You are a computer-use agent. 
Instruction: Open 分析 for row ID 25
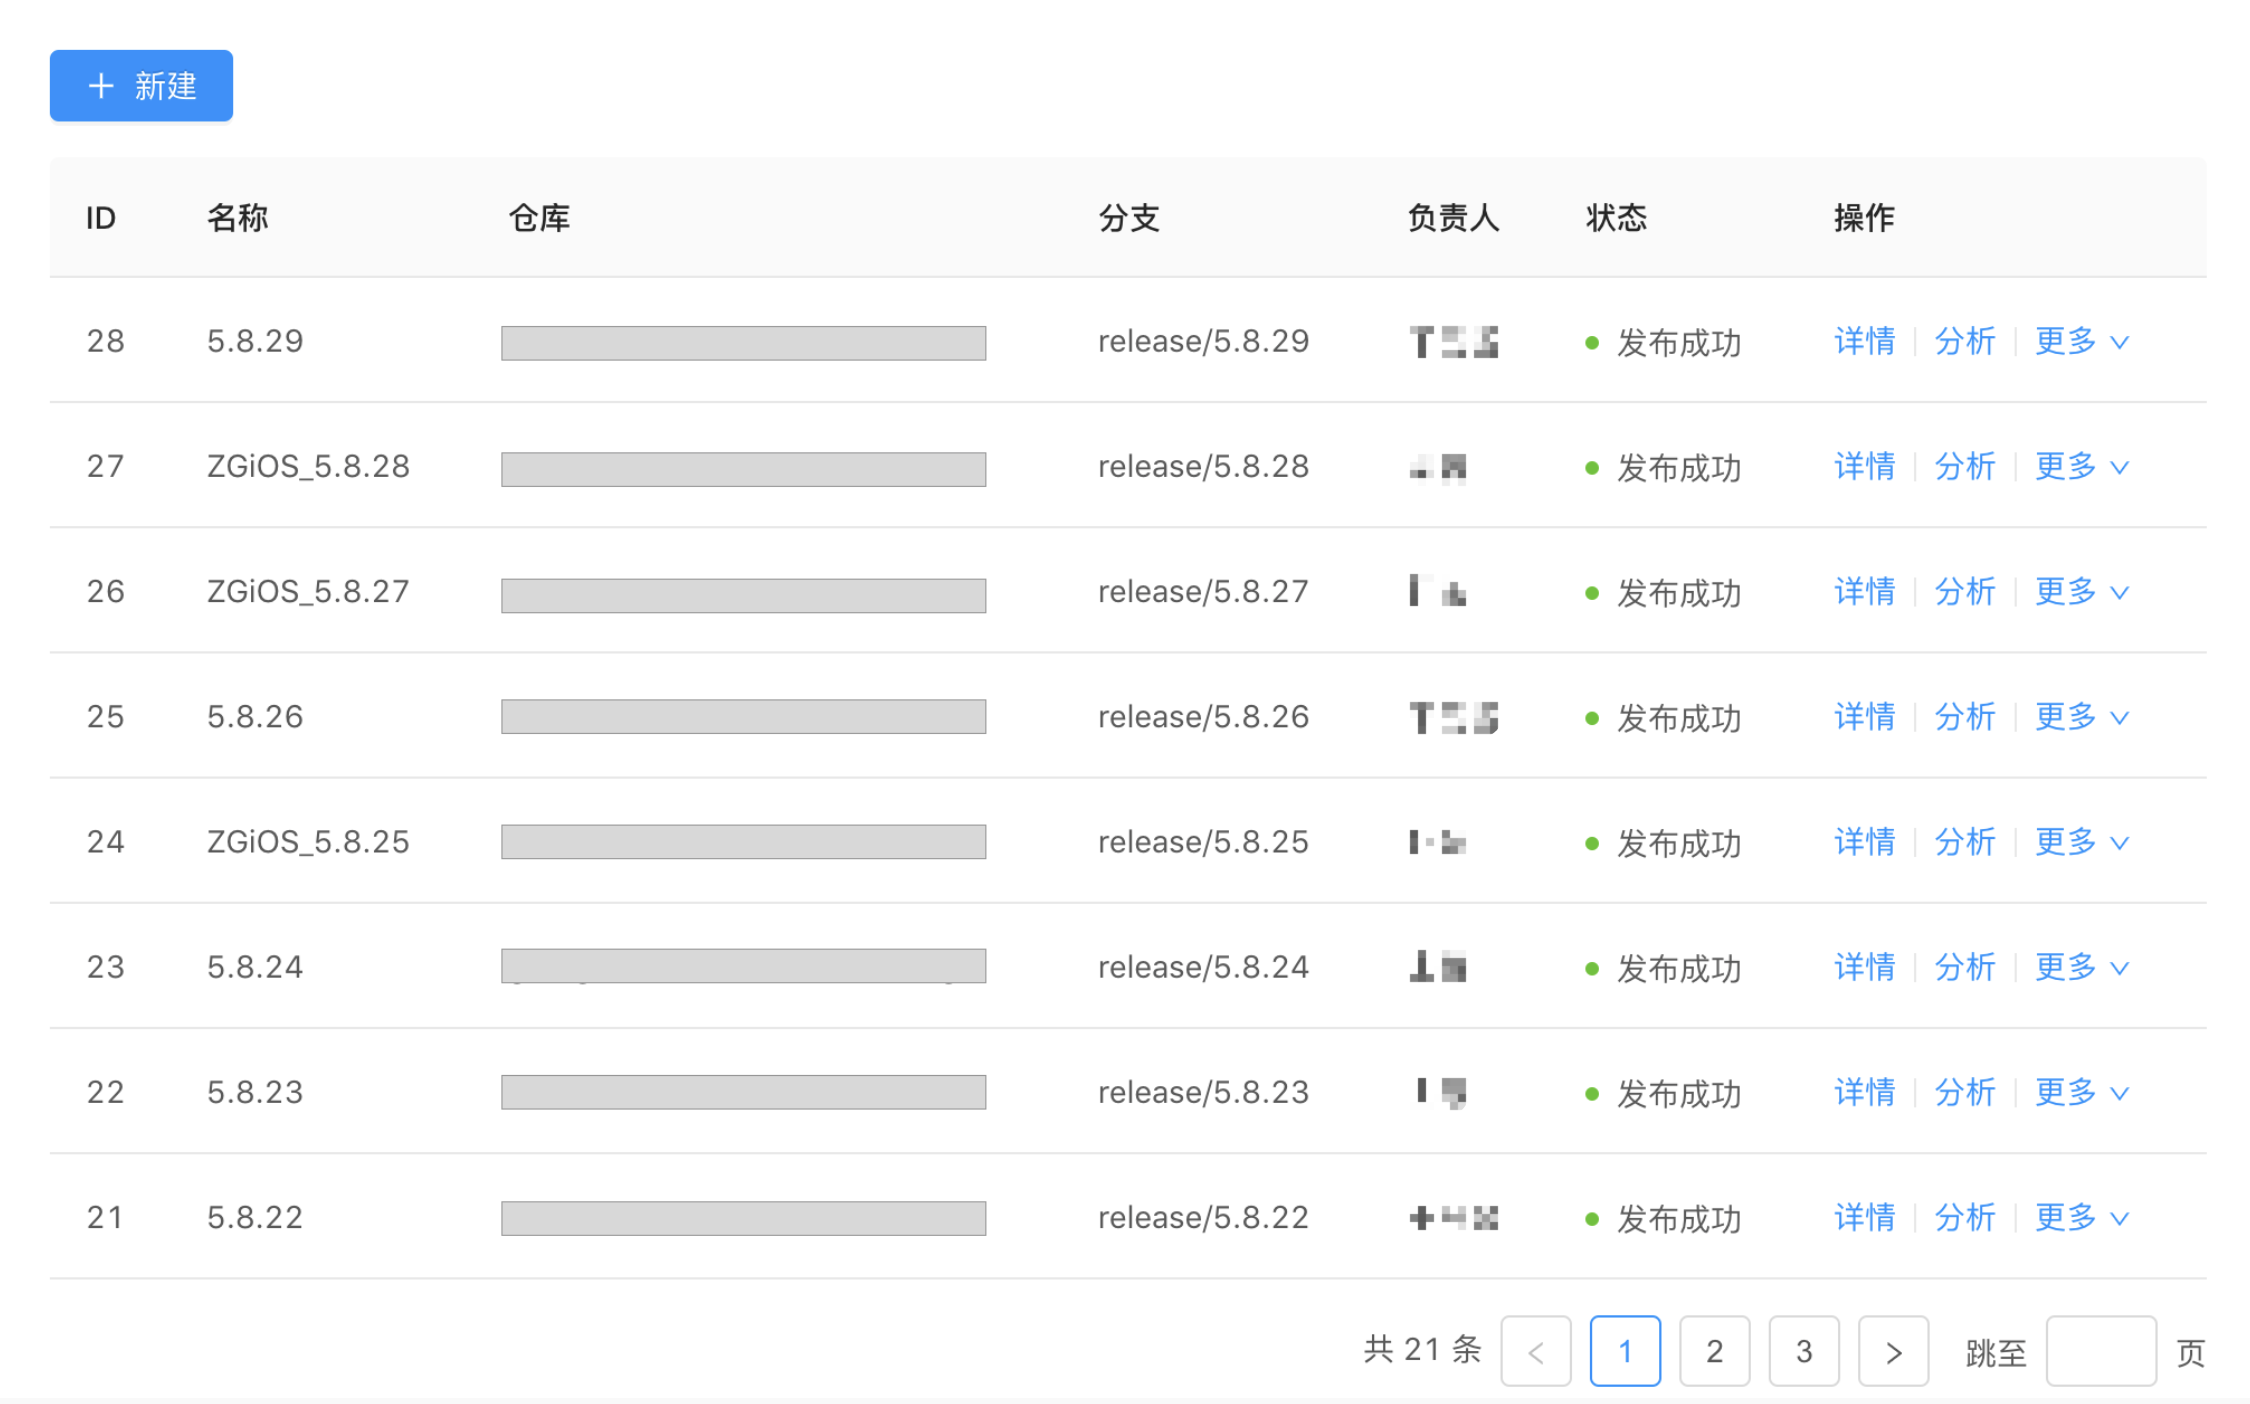click(1964, 717)
